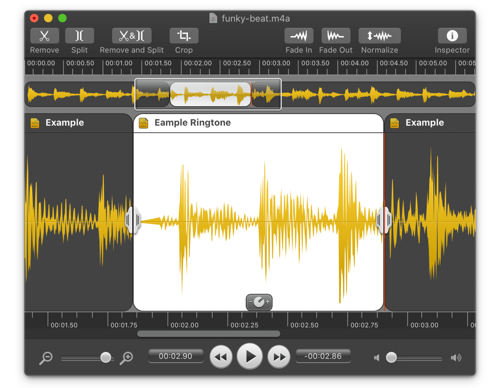
Task: Apply Fade In effect icon
Action: (x=299, y=36)
